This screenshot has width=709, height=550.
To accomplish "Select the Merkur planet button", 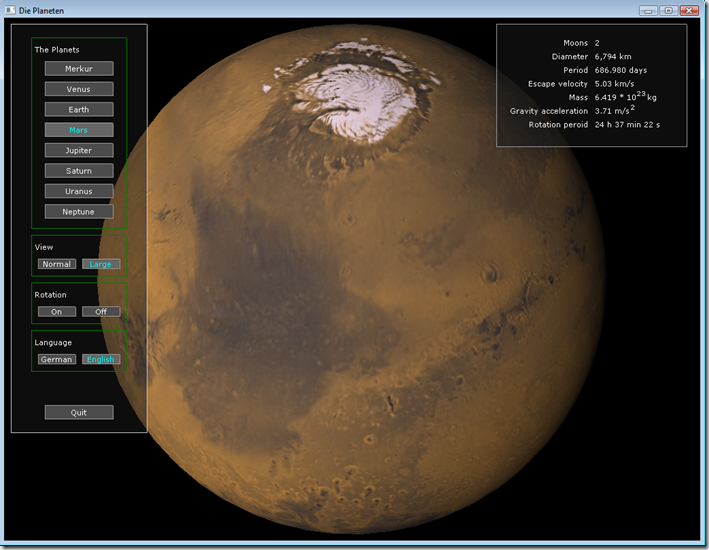I will point(79,69).
